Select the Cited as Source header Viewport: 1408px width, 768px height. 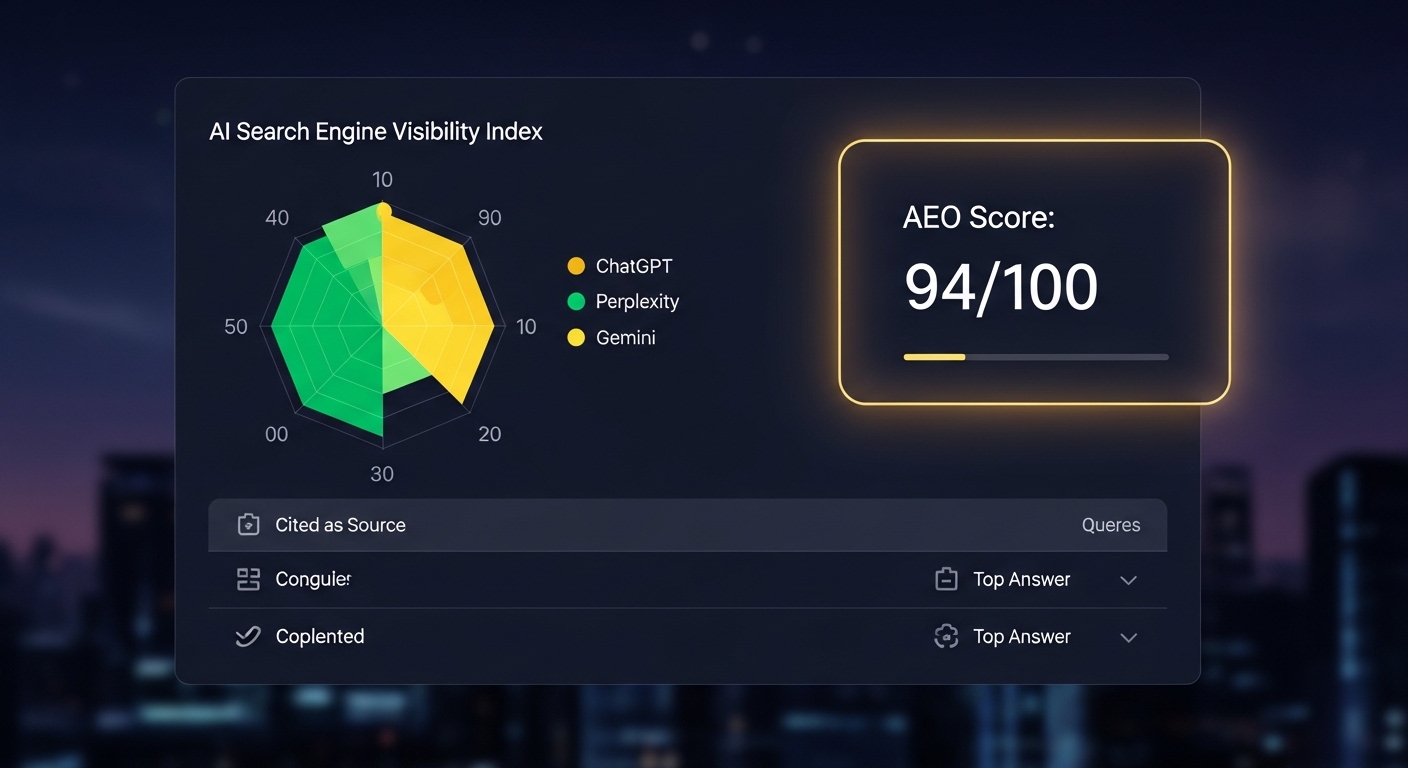[340, 525]
